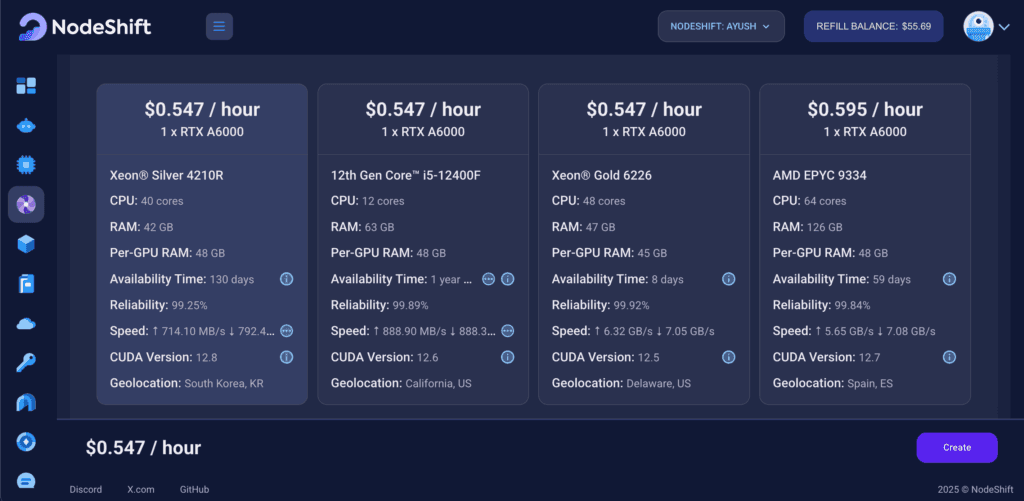
Task: Click the blue cube icon in sidebar
Action: click(26, 243)
